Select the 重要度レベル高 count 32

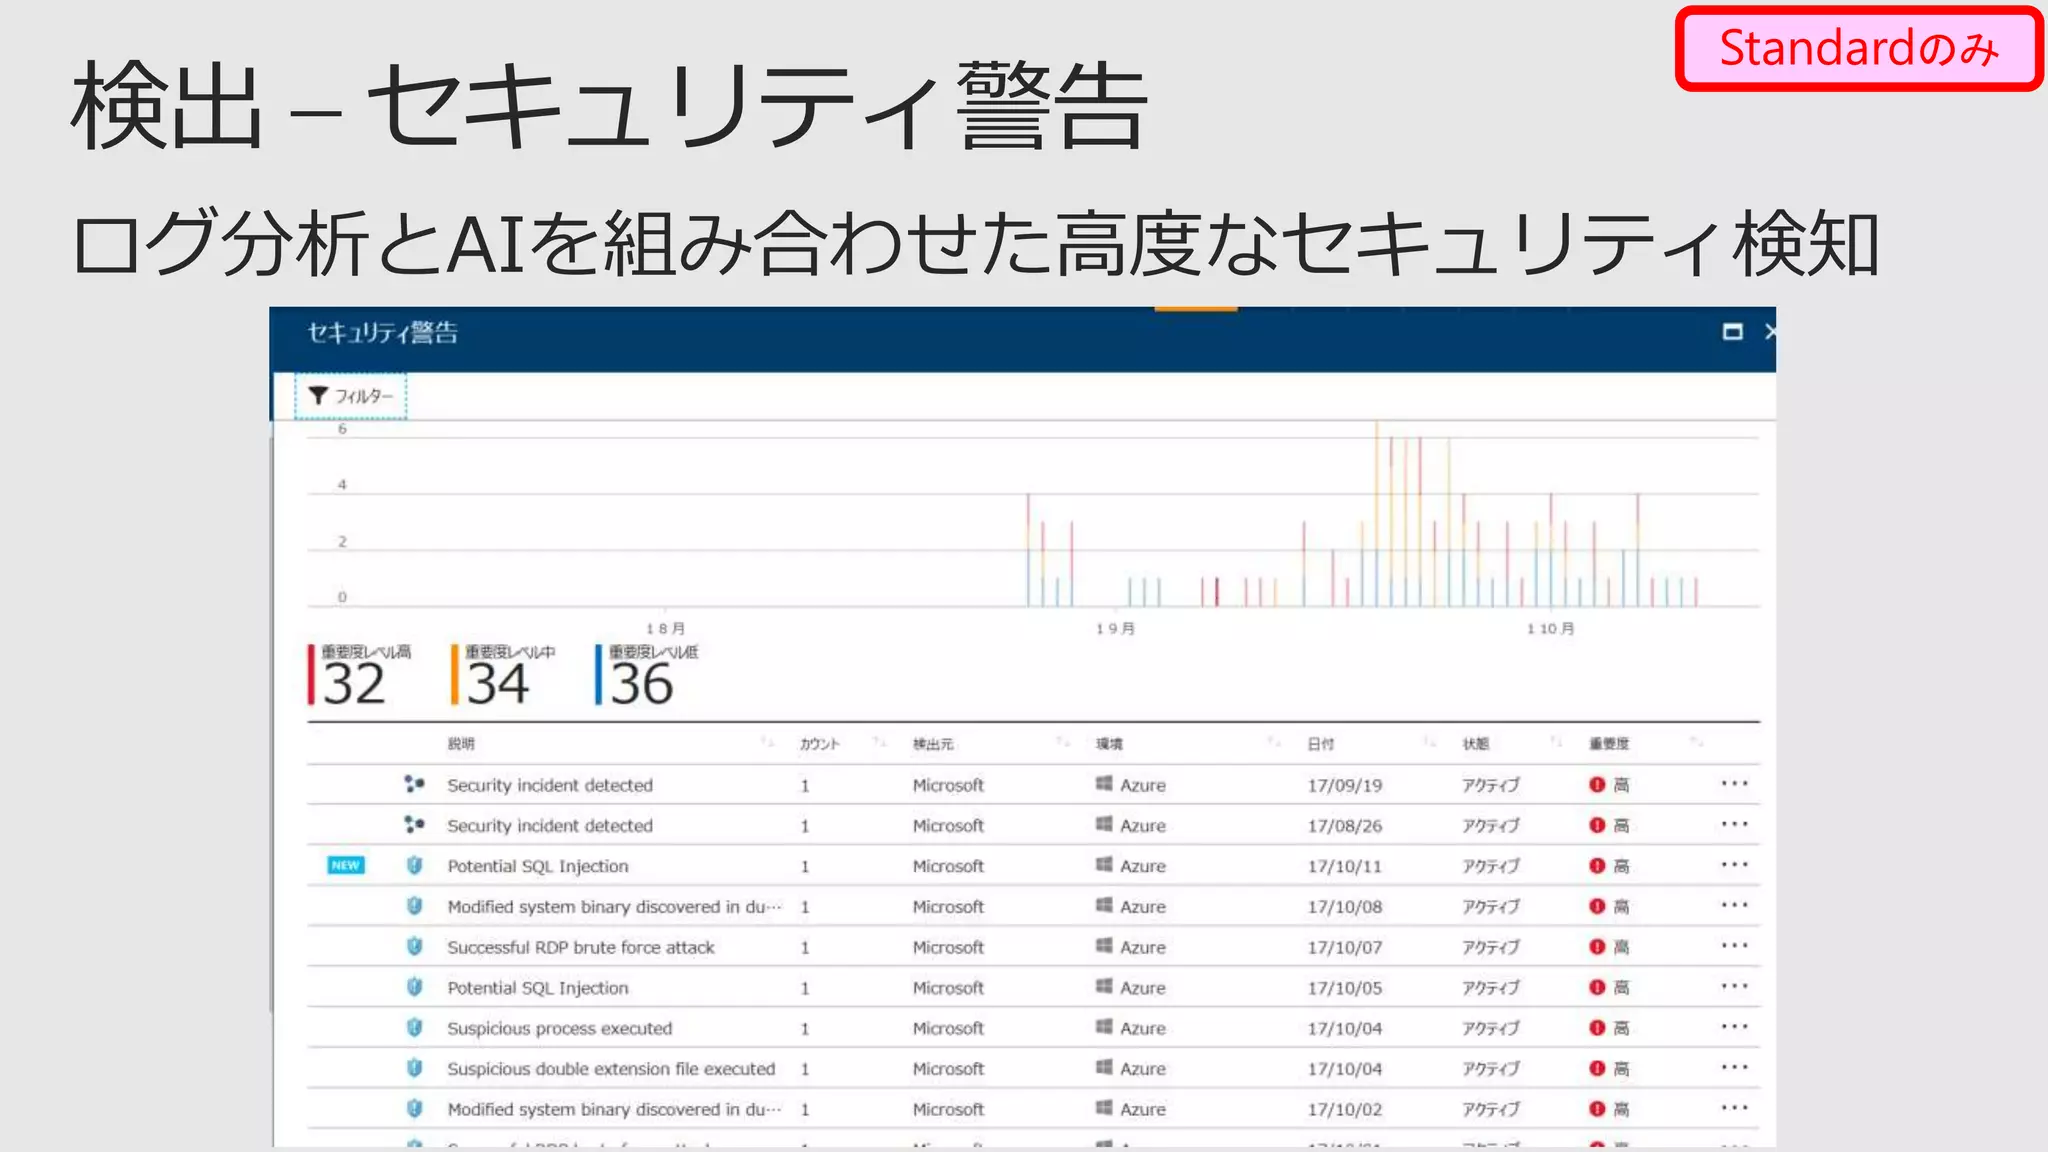[354, 685]
